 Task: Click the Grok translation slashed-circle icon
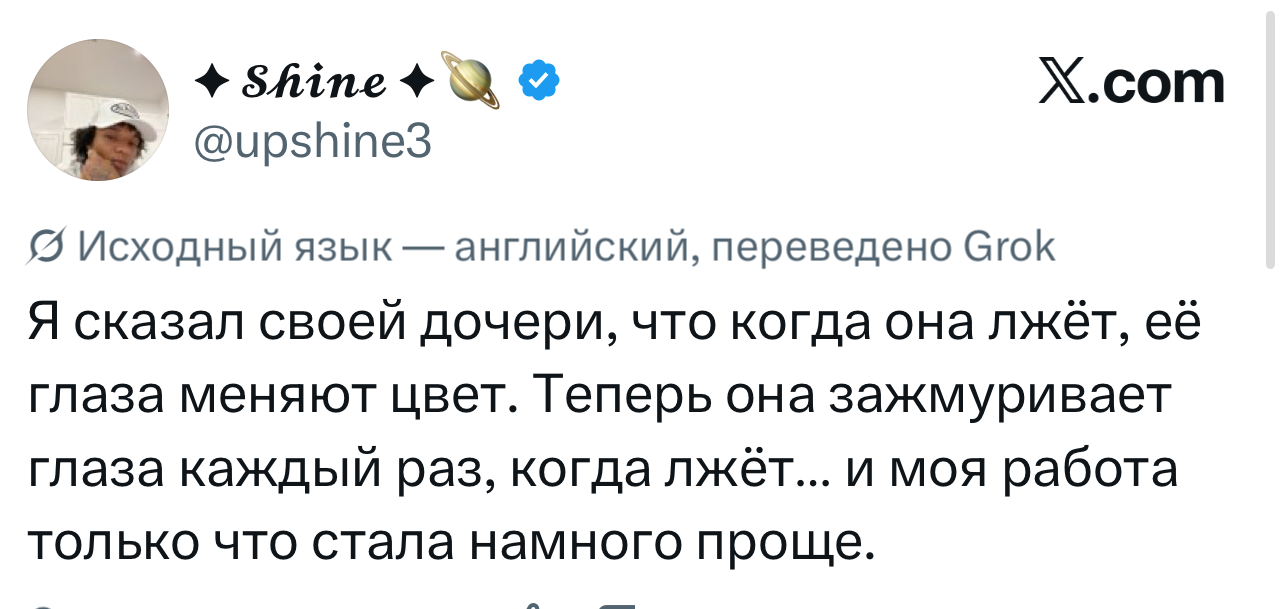(44, 246)
